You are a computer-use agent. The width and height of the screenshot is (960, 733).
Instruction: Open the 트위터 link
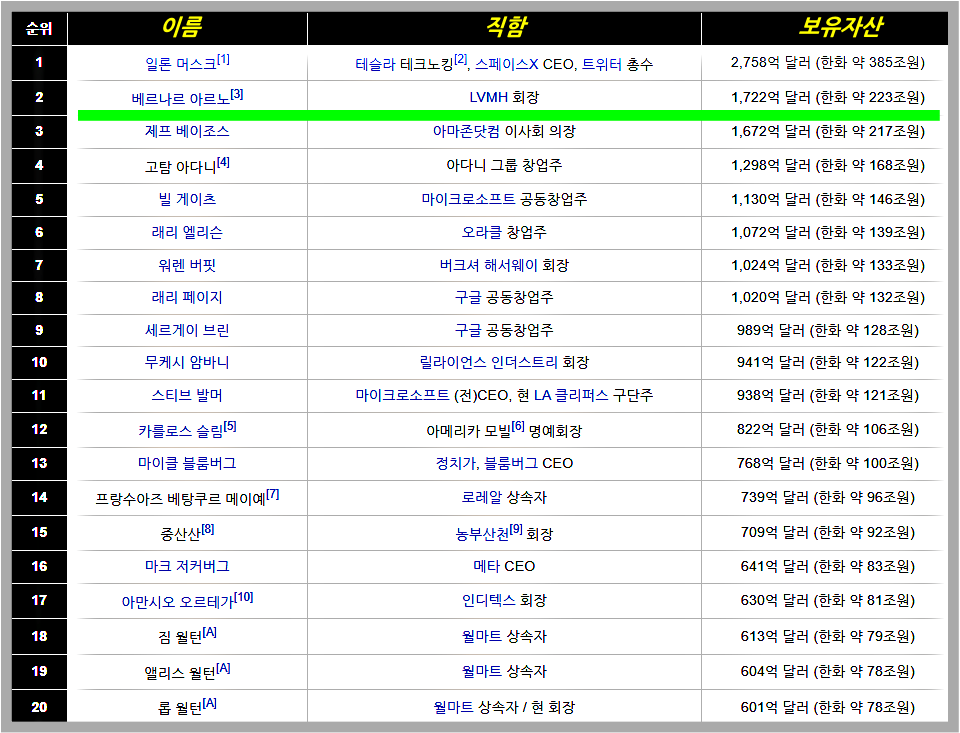pyautogui.click(x=601, y=64)
